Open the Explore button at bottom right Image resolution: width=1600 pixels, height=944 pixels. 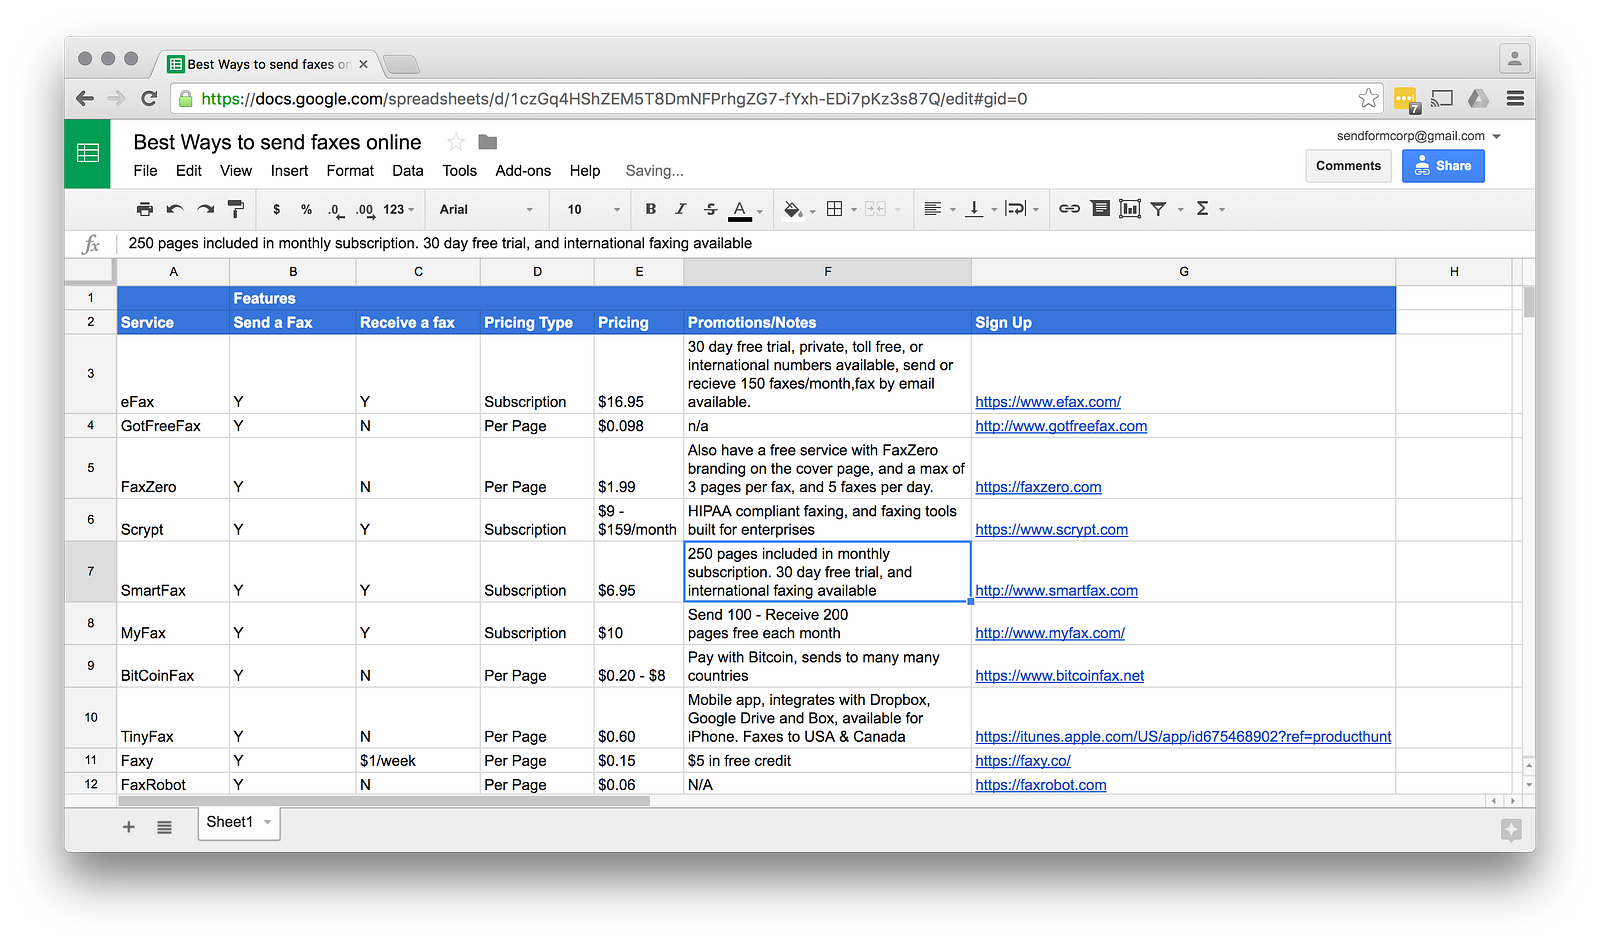click(1511, 829)
